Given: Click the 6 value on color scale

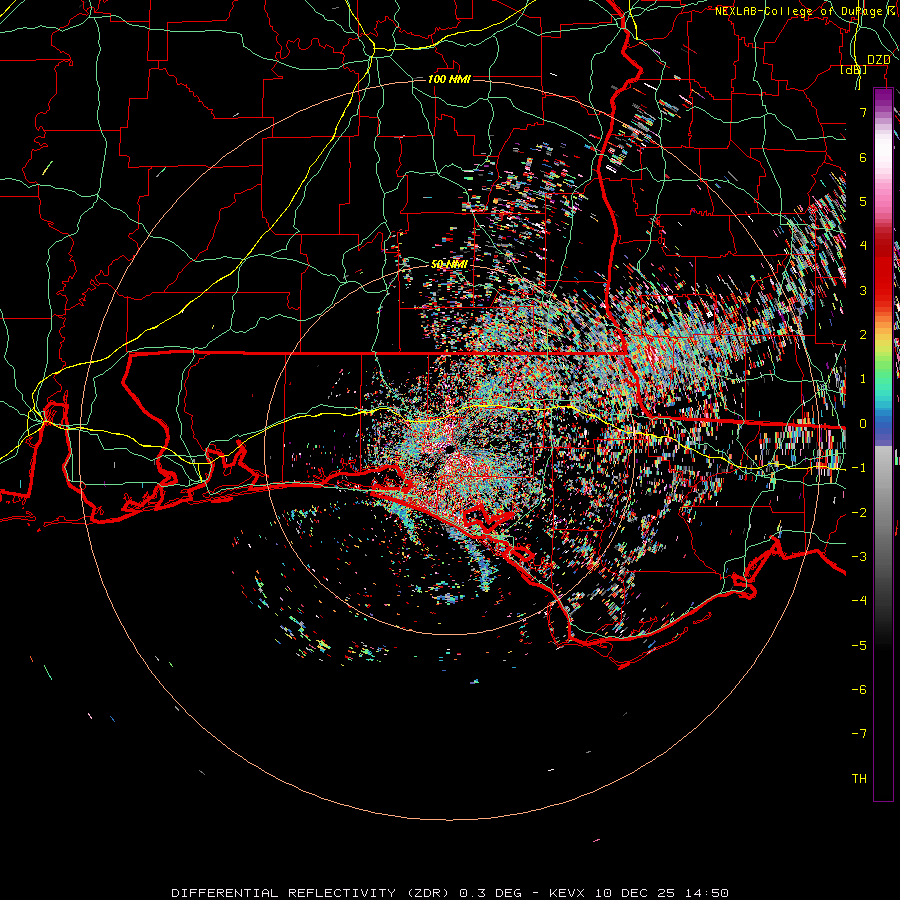Looking at the screenshot, I should pyautogui.click(x=863, y=157).
